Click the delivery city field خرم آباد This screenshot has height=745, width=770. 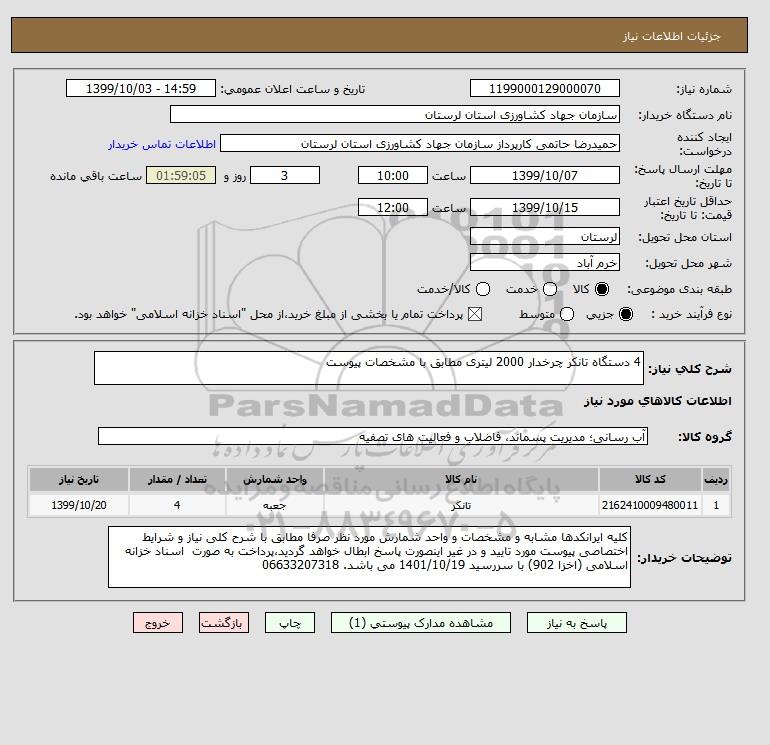545,262
